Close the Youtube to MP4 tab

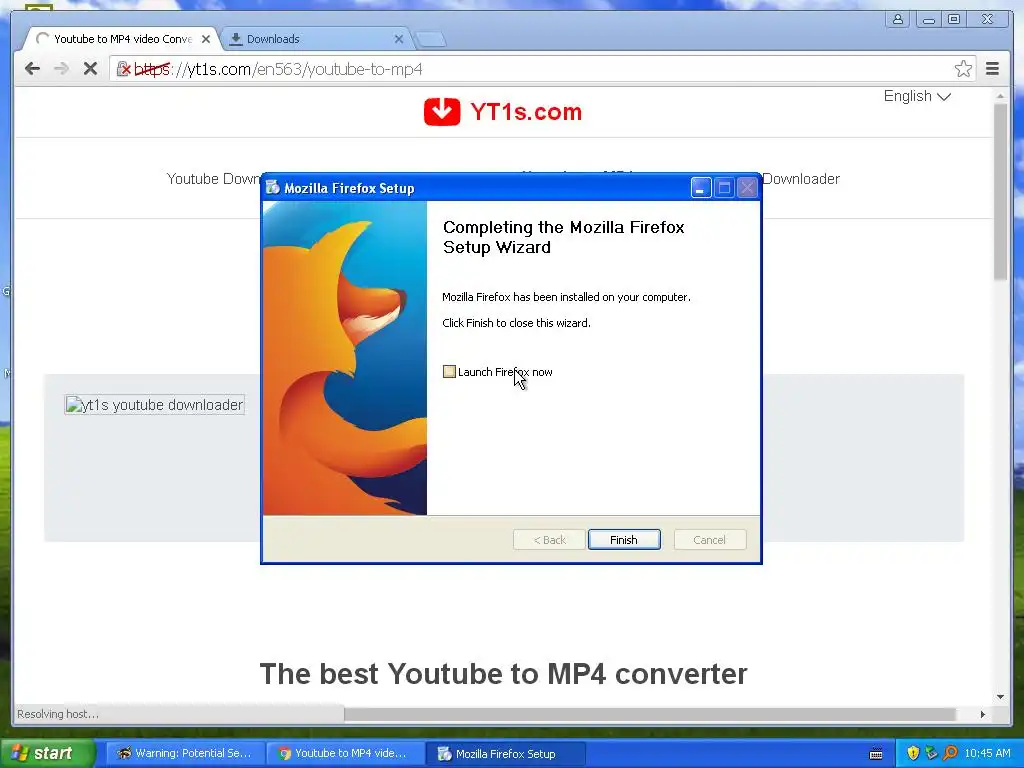click(206, 39)
